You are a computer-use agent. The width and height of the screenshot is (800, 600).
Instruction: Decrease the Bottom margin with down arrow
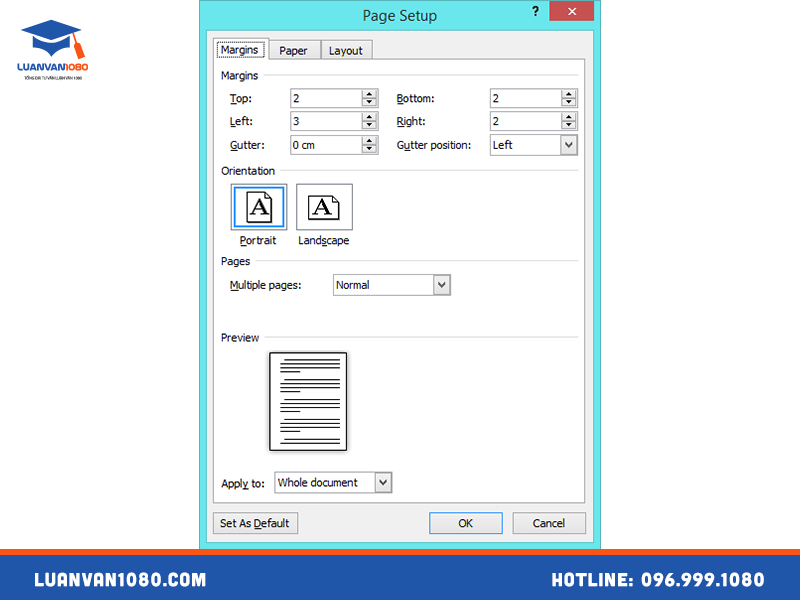(x=569, y=103)
